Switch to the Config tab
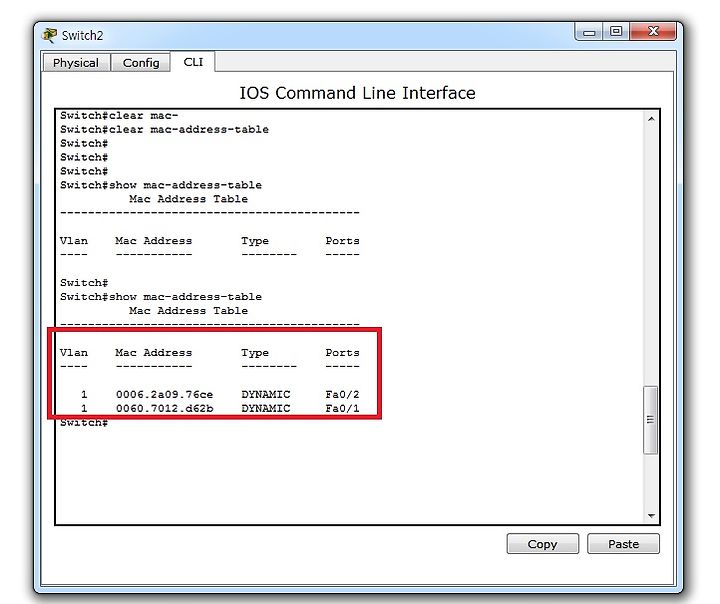The width and height of the screenshot is (720, 604). click(141, 62)
